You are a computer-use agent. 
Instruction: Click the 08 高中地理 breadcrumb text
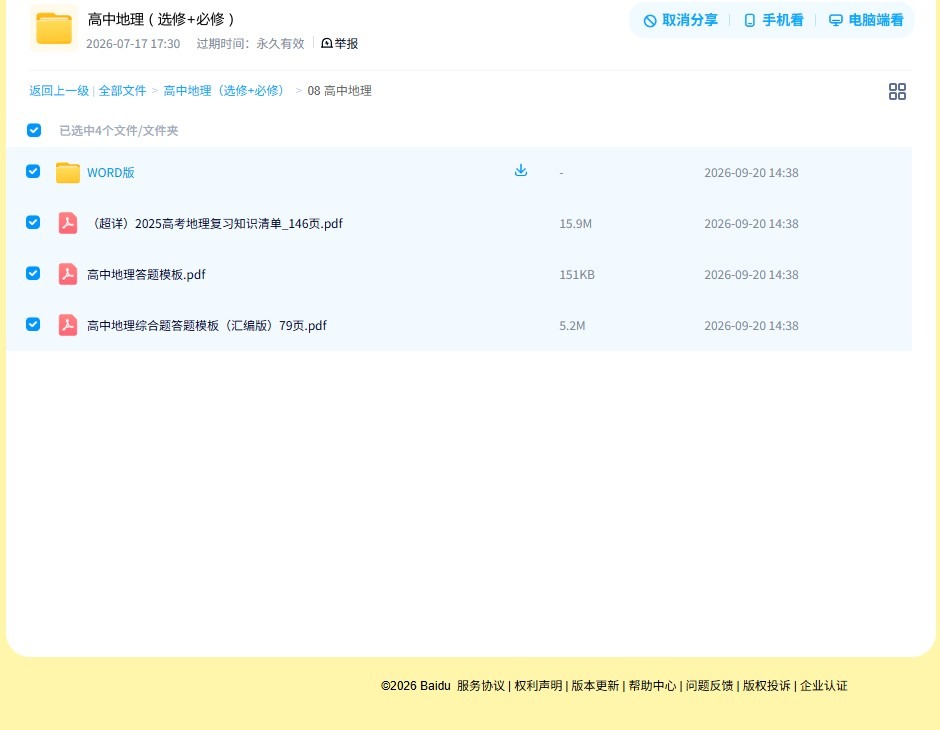click(x=339, y=91)
